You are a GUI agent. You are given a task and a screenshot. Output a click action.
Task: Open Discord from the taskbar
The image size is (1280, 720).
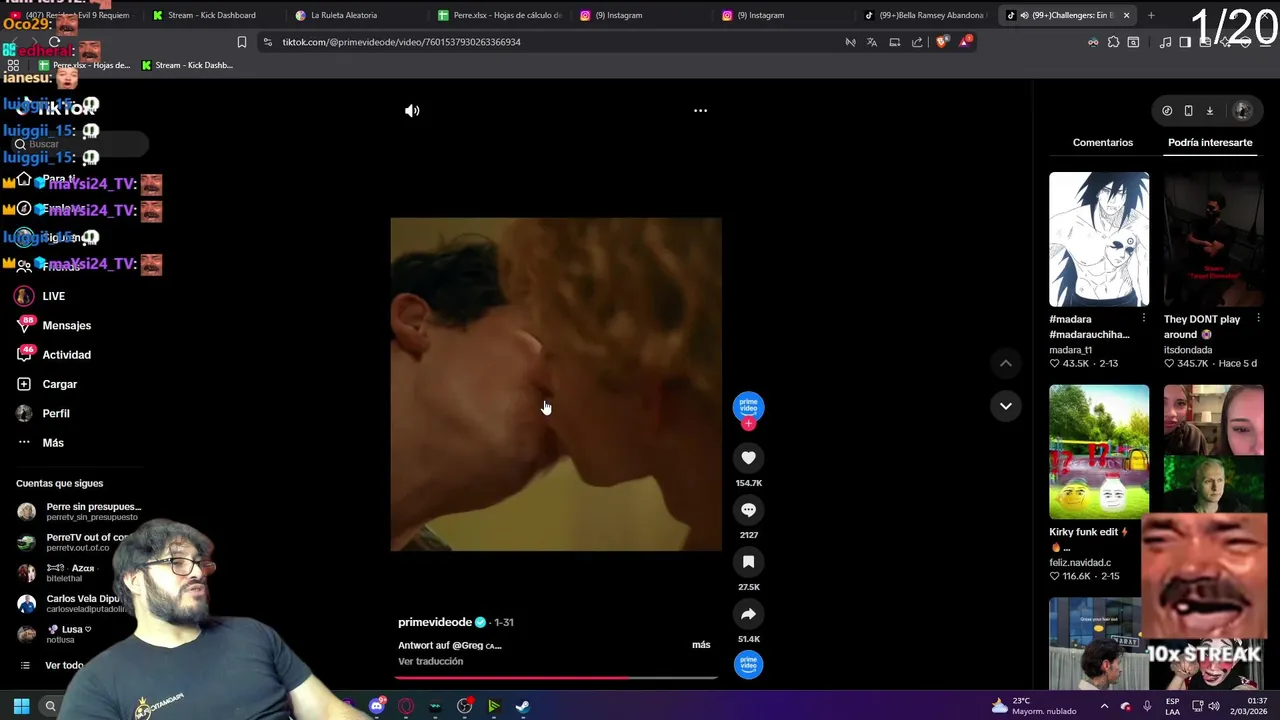pos(377,706)
